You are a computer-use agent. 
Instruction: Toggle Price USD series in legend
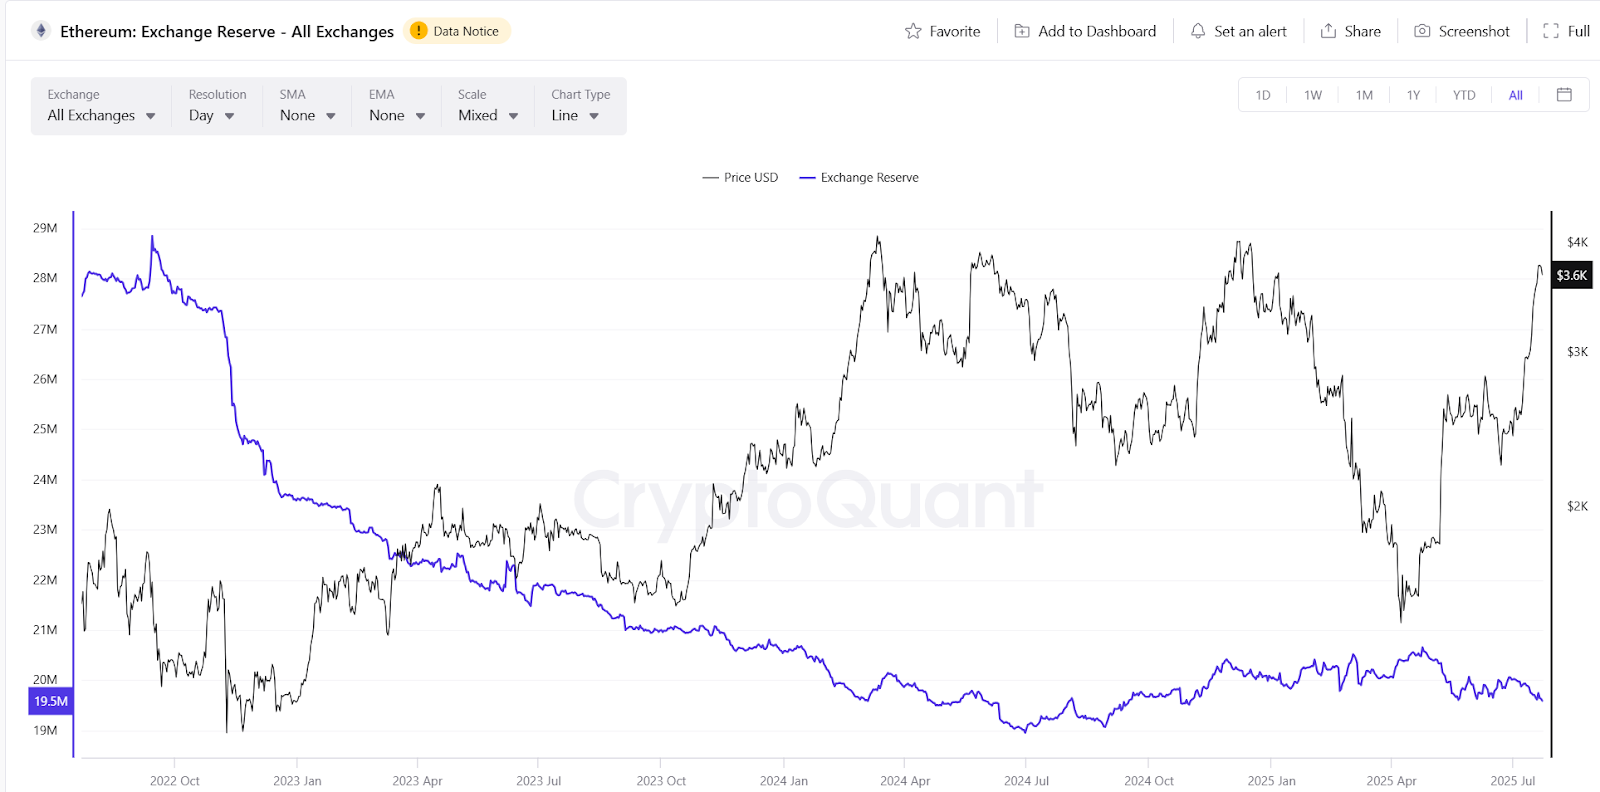coord(740,178)
